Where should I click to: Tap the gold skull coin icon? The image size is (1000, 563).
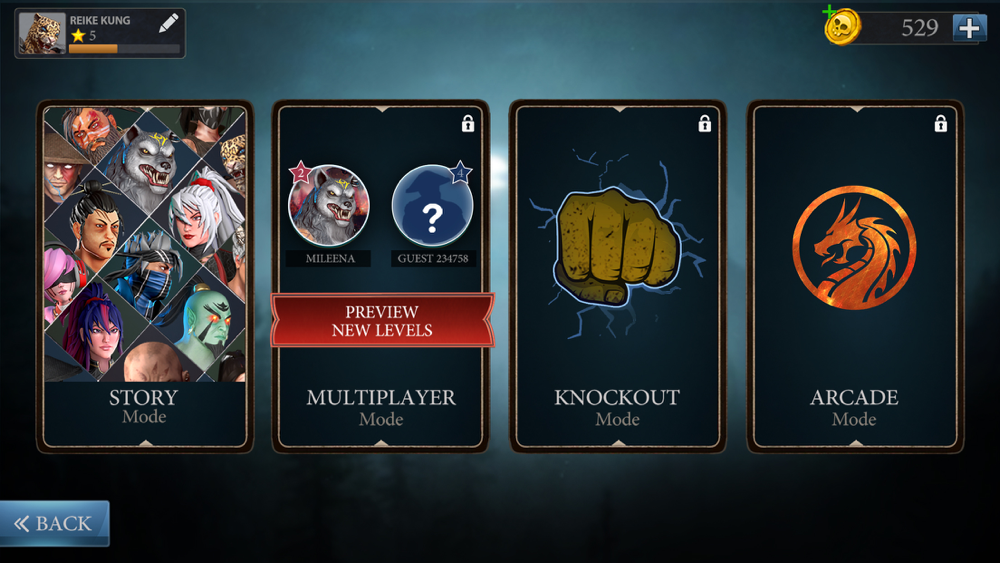842,27
